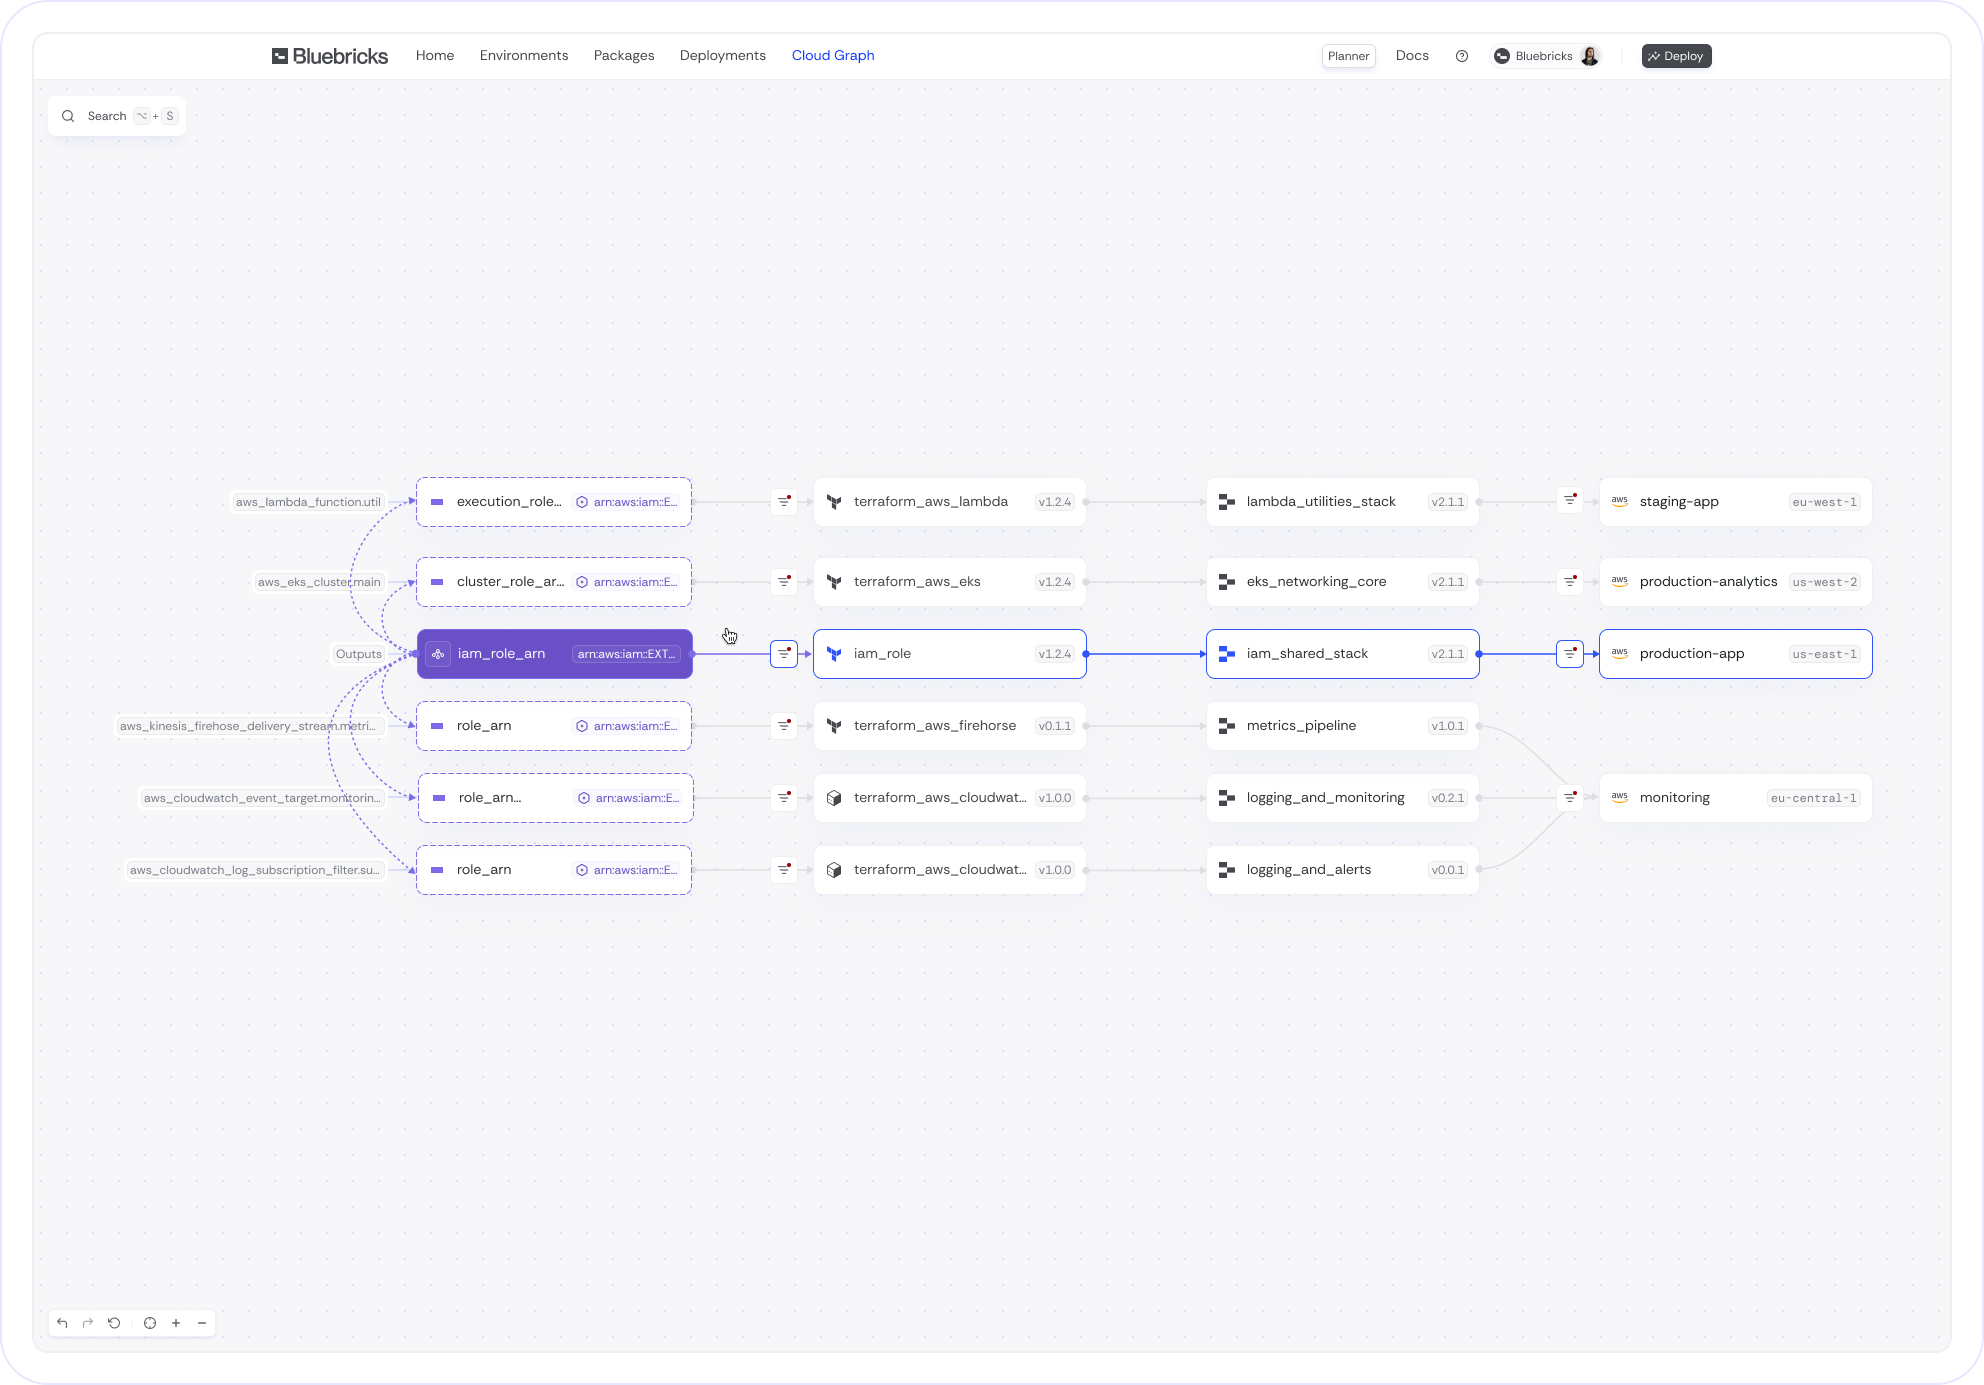Reset the graph view with circular arrow

click(x=114, y=1323)
